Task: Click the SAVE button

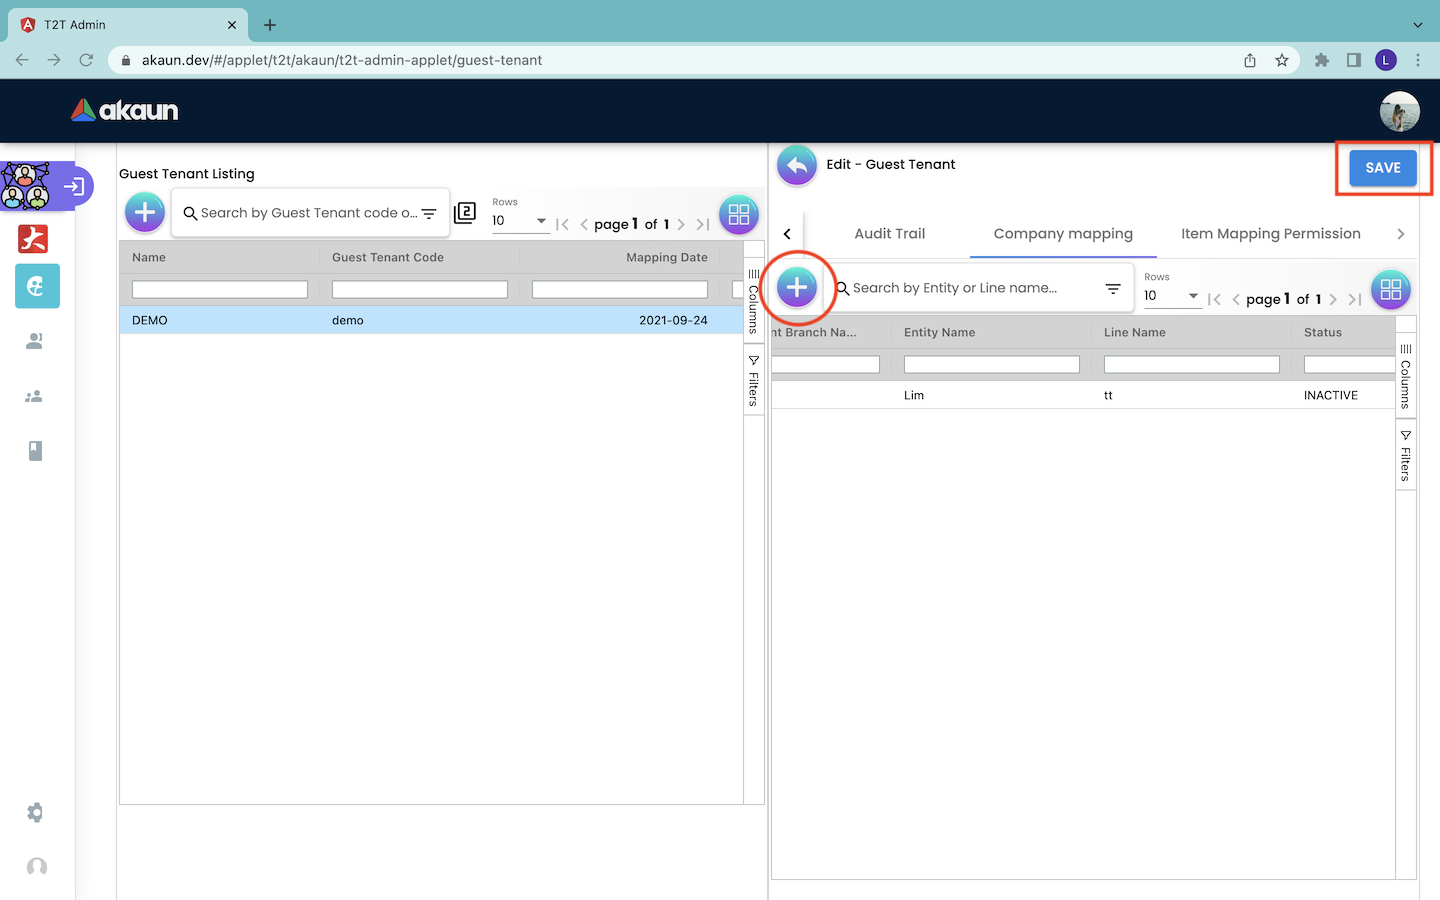Action: pyautogui.click(x=1382, y=168)
